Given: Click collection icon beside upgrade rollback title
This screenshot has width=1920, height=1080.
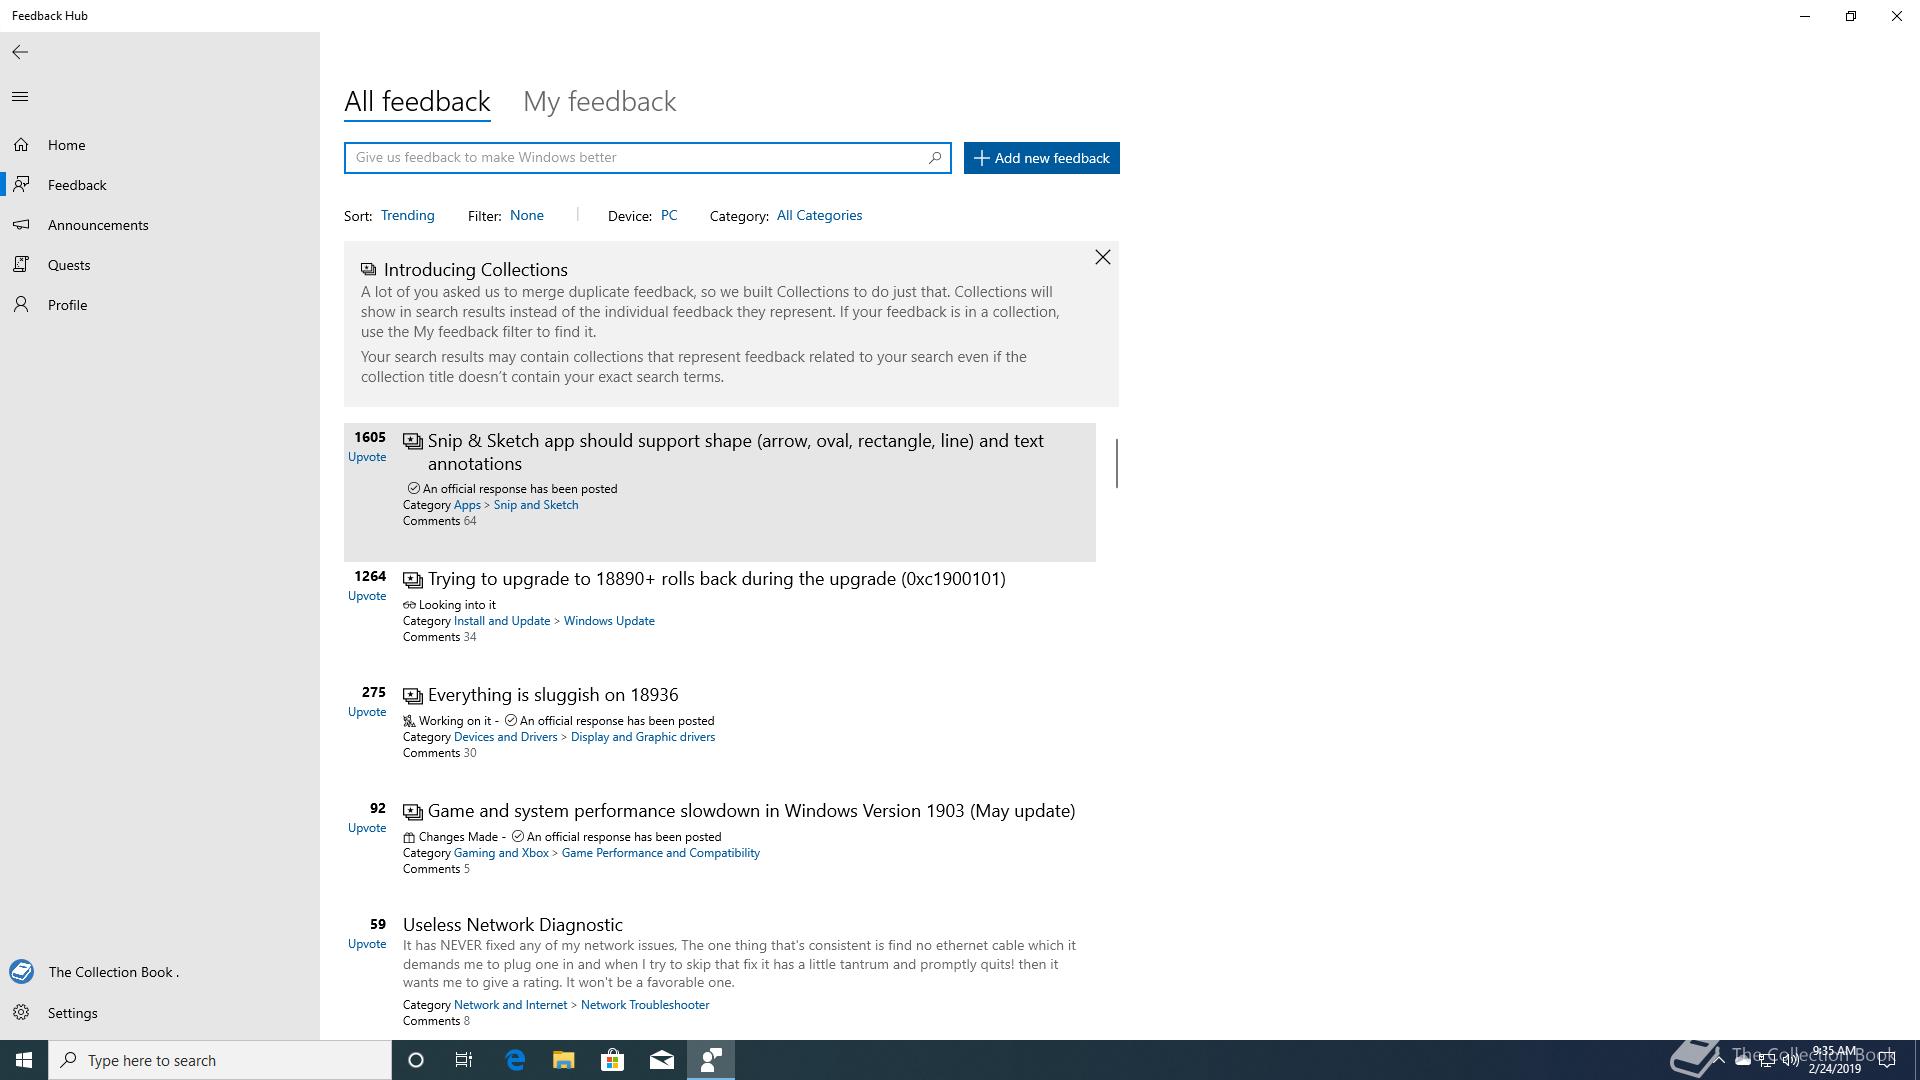Looking at the screenshot, I should 413,580.
